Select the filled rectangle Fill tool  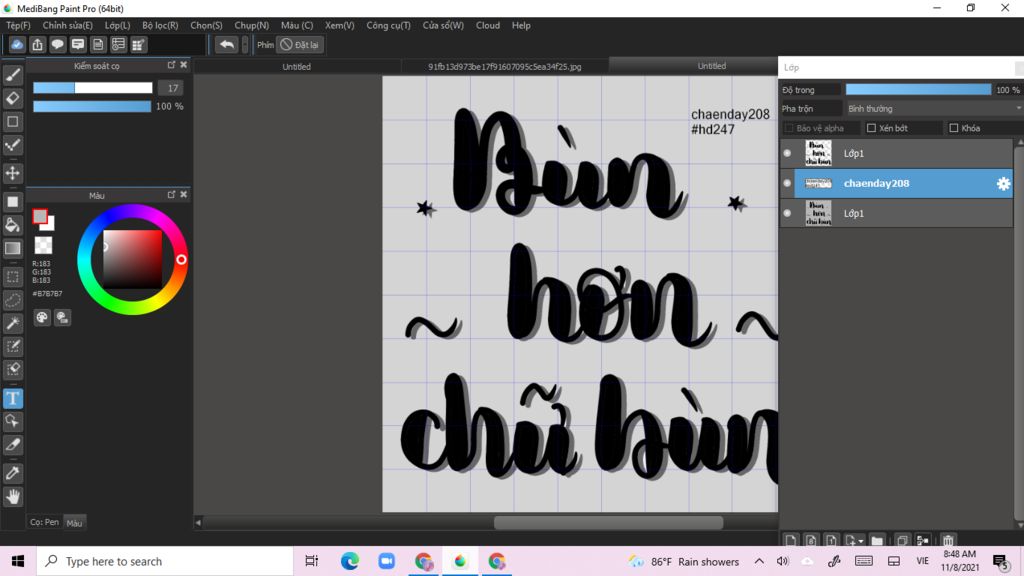12,202
